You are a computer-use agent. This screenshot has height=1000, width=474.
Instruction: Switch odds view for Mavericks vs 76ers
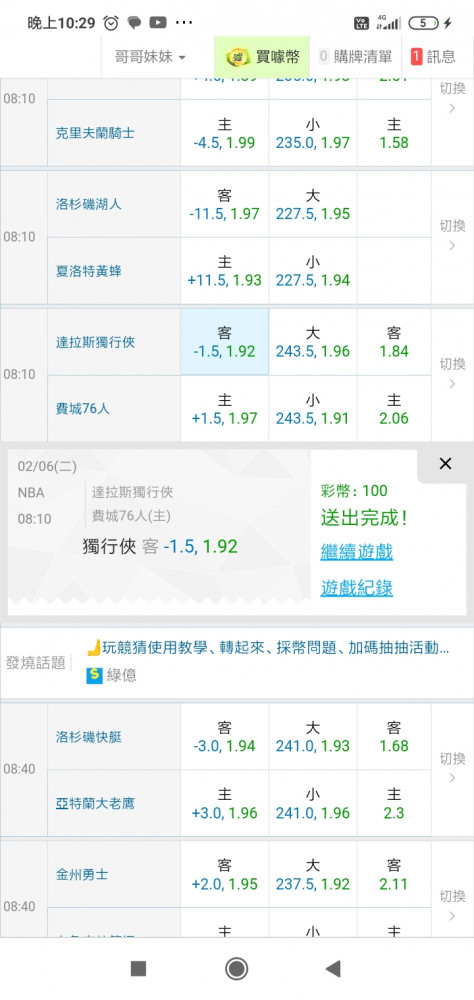click(452, 373)
